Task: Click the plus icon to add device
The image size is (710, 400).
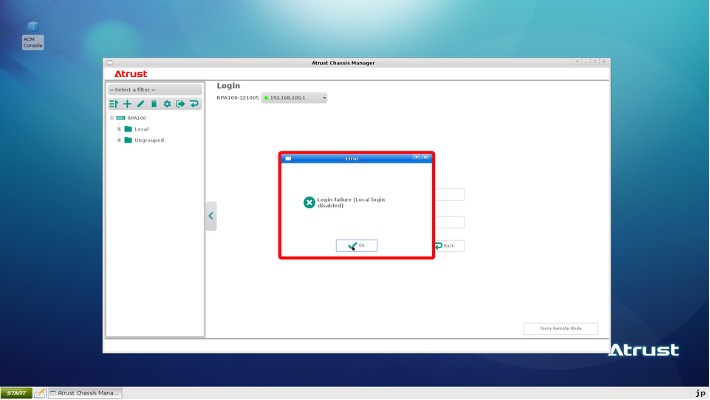Action: pyautogui.click(x=127, y=103)
